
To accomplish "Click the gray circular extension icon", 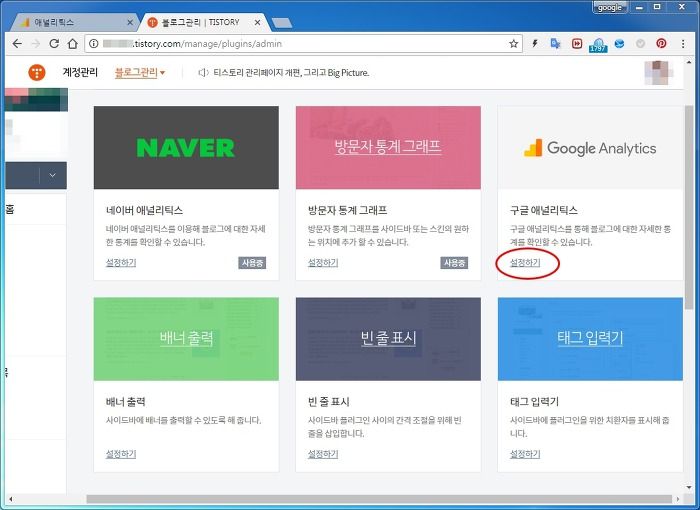I will coord(640,43).
